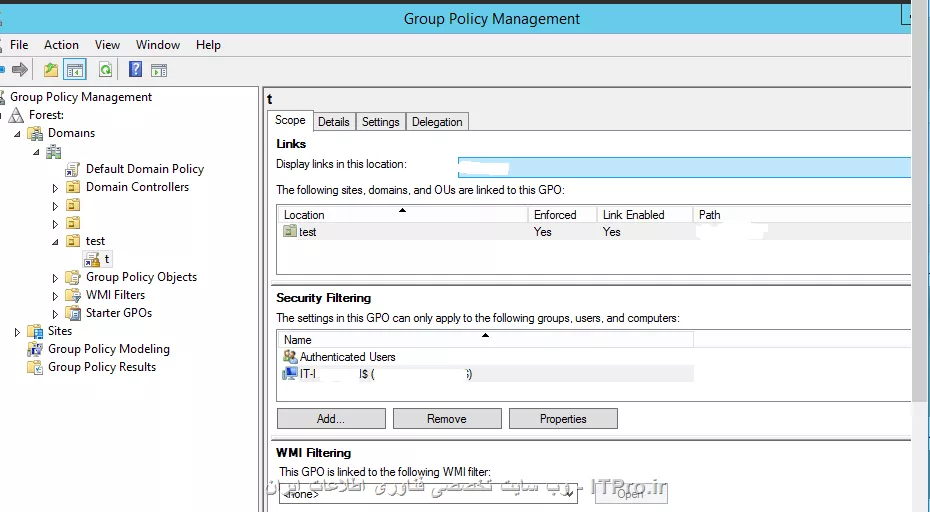Screen dimensions: 930x512
Task: Open the Action menu
Action: pos(61,45)
